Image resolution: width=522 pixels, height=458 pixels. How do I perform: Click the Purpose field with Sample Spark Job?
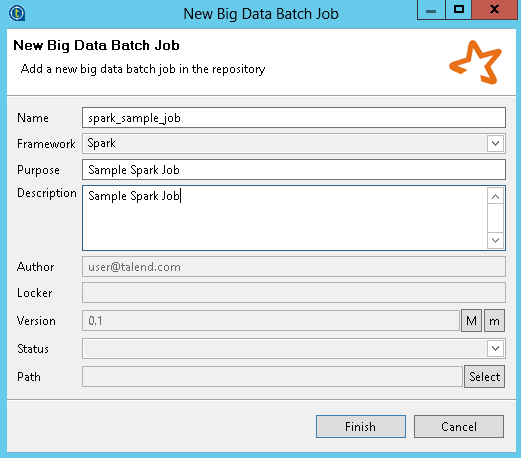[x=294, y=170]
